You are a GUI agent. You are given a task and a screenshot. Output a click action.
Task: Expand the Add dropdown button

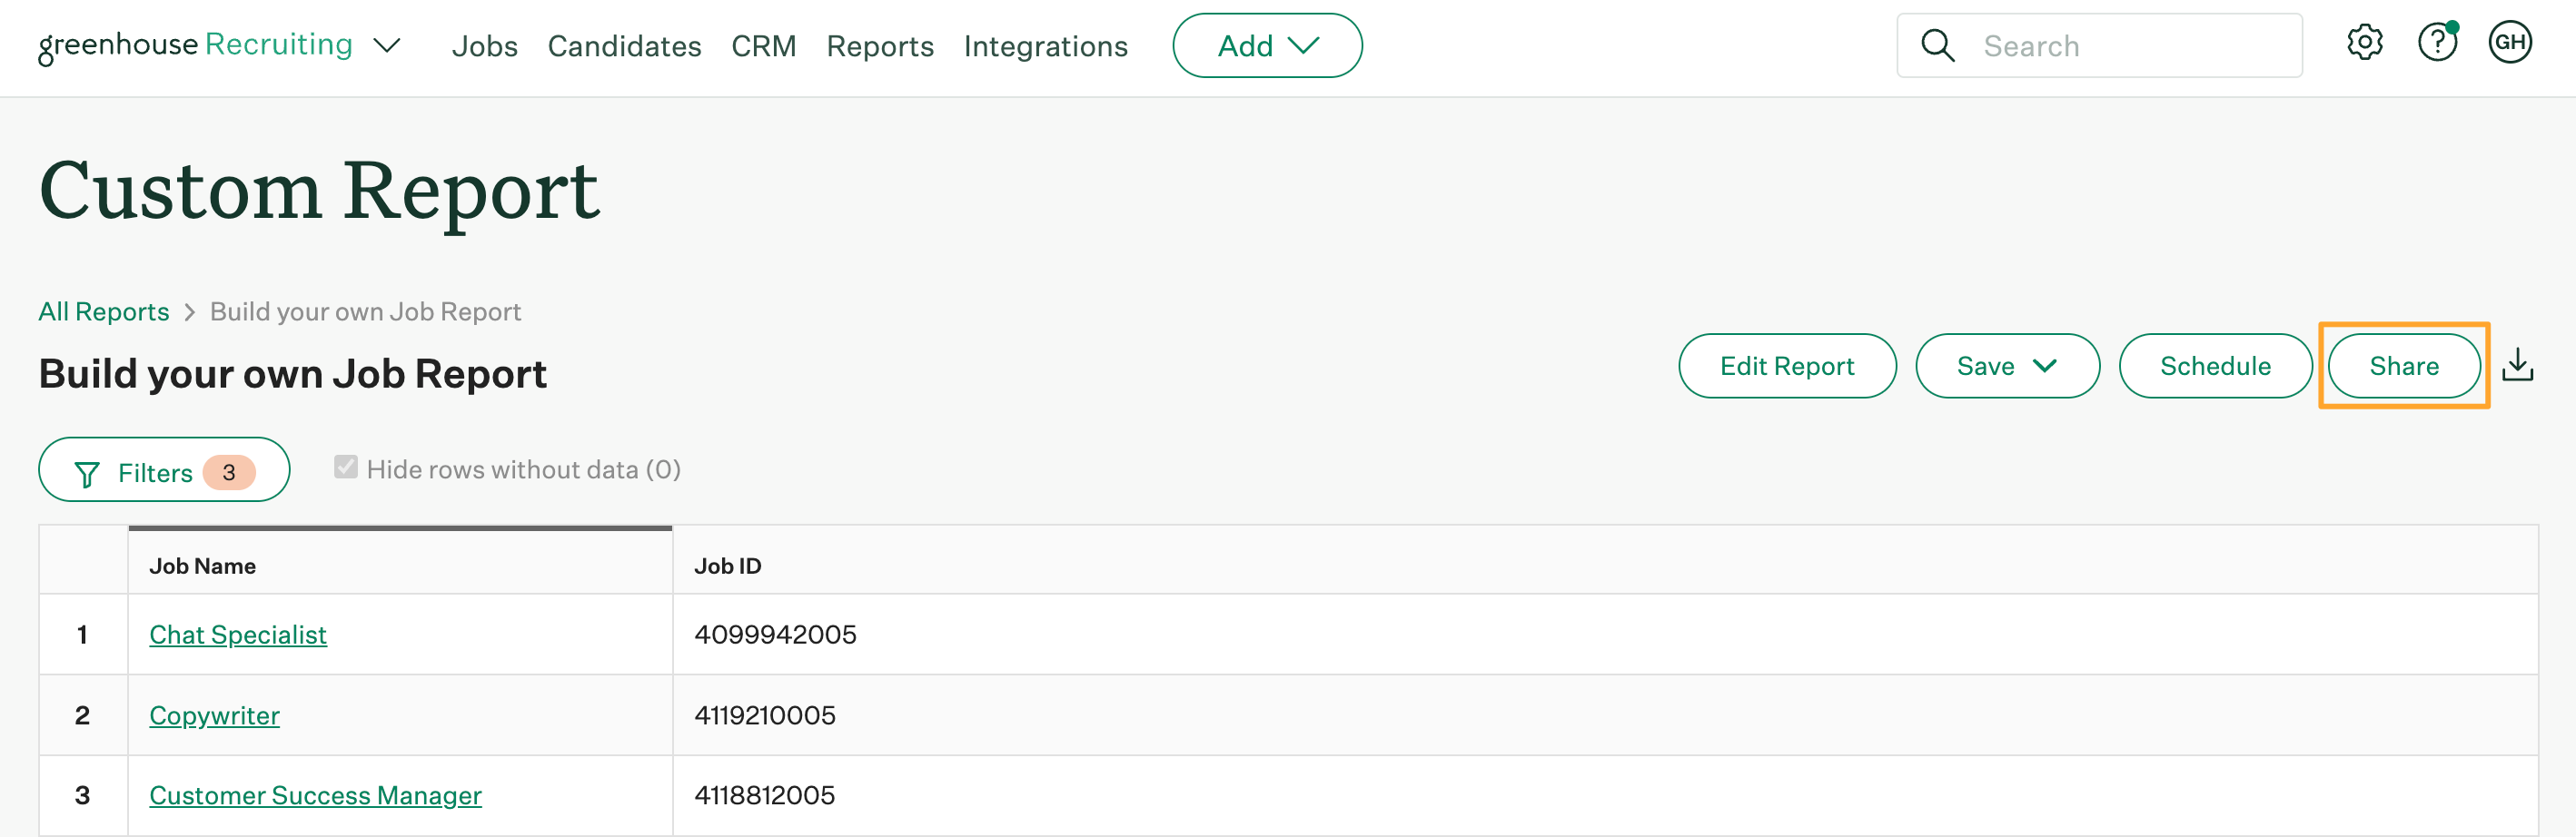point(1266,46)
